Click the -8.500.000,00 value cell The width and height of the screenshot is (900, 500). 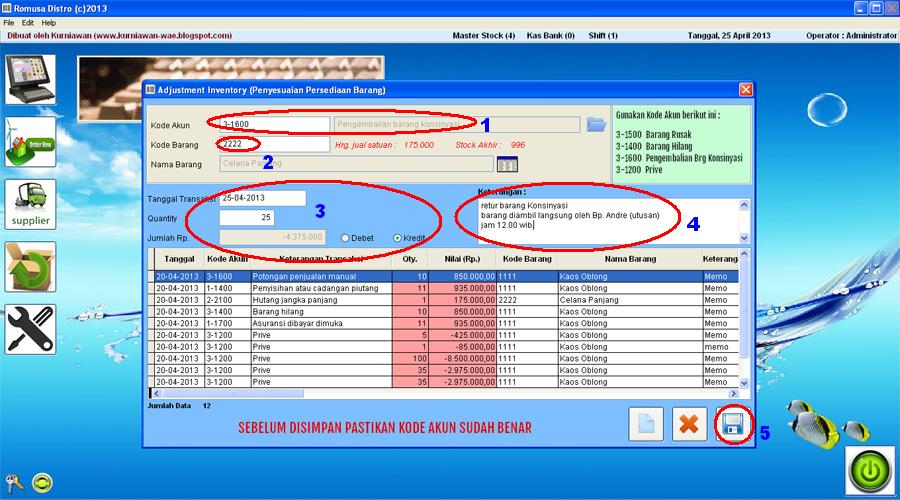tap(462, 359)
